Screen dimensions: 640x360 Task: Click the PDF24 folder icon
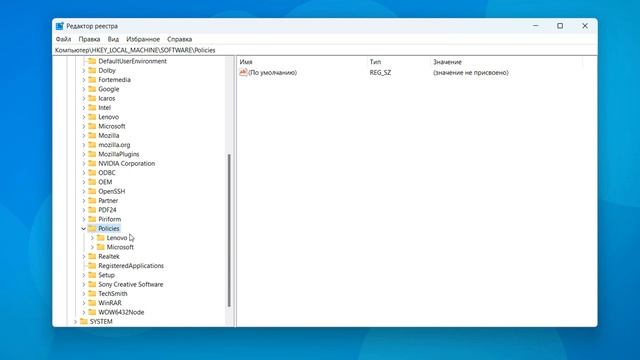(x=92, y=210)
